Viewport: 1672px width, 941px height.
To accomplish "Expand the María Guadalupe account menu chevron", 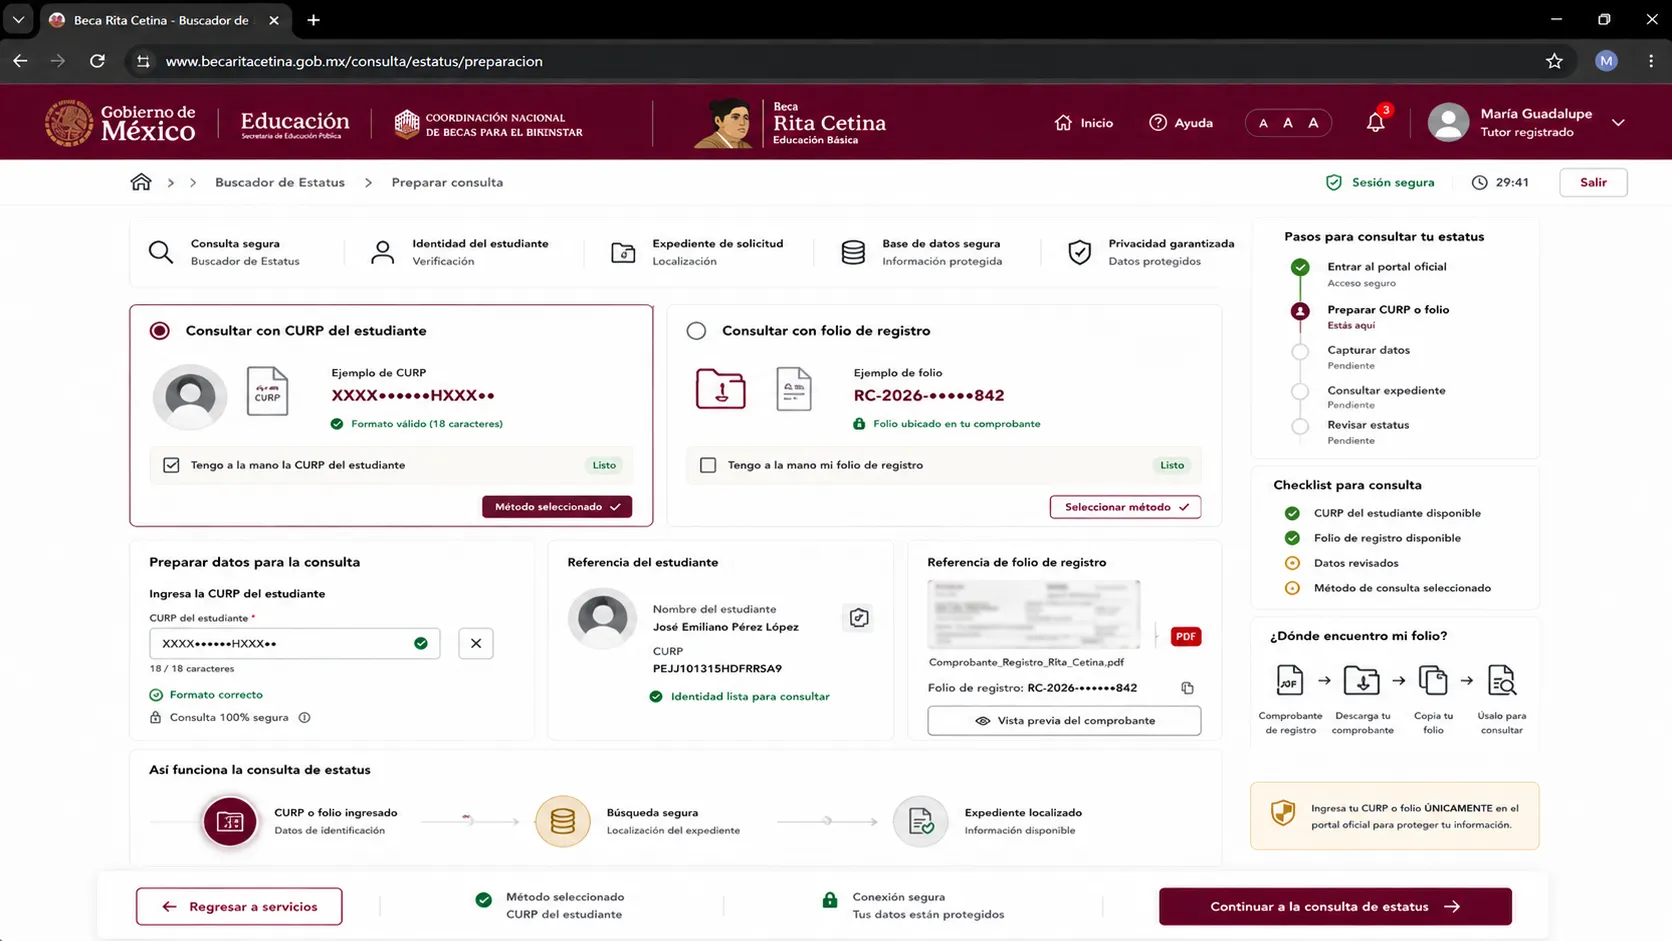I will tap(1618, 123).
